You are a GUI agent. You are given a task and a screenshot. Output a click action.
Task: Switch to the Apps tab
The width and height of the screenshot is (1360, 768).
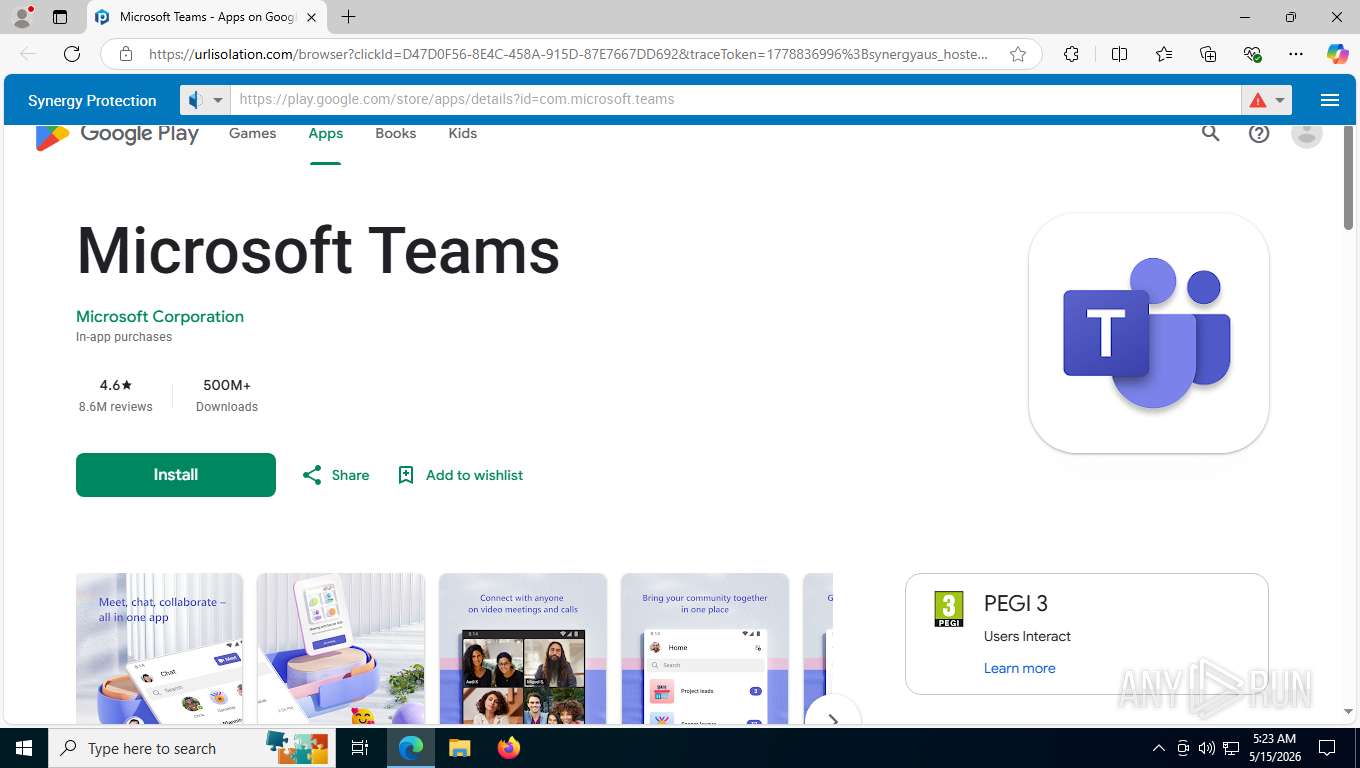click(x=326, y=133)
